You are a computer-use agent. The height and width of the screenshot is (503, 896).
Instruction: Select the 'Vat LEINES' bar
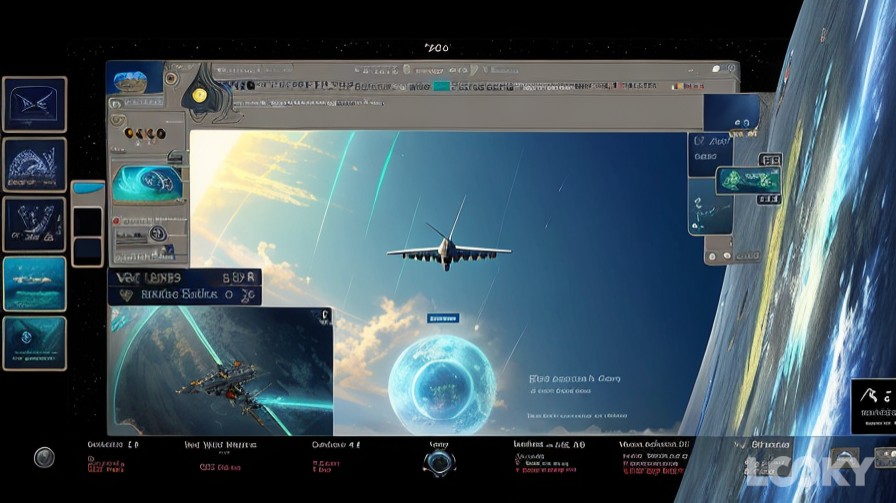coord(185,278)
